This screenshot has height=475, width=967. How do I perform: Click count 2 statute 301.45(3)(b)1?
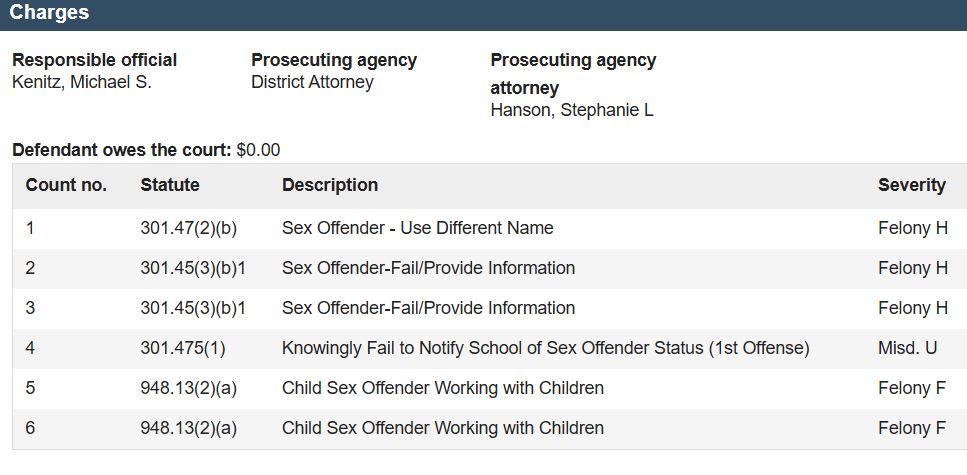(192, 268)
